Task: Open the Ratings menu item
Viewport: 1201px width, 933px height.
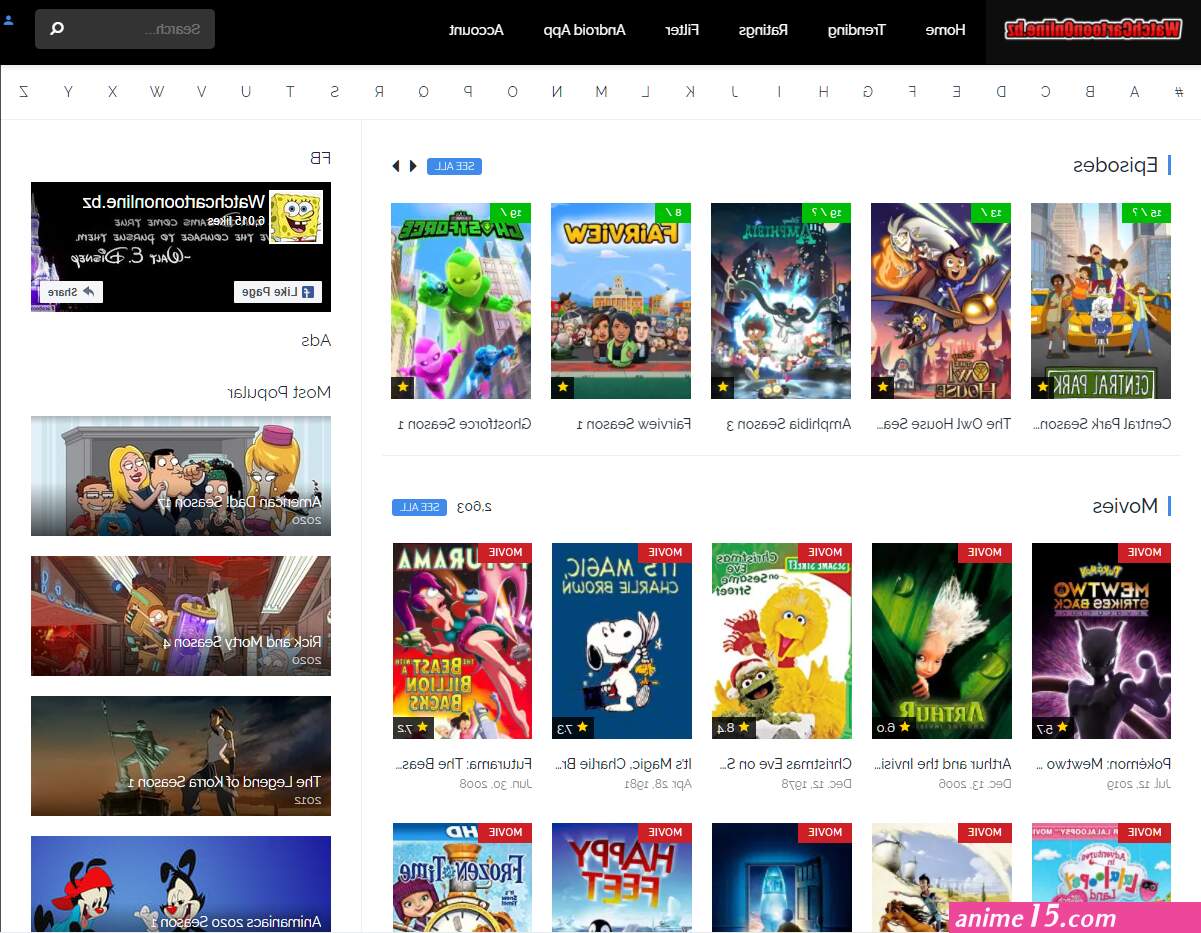Action: point(764,29)
